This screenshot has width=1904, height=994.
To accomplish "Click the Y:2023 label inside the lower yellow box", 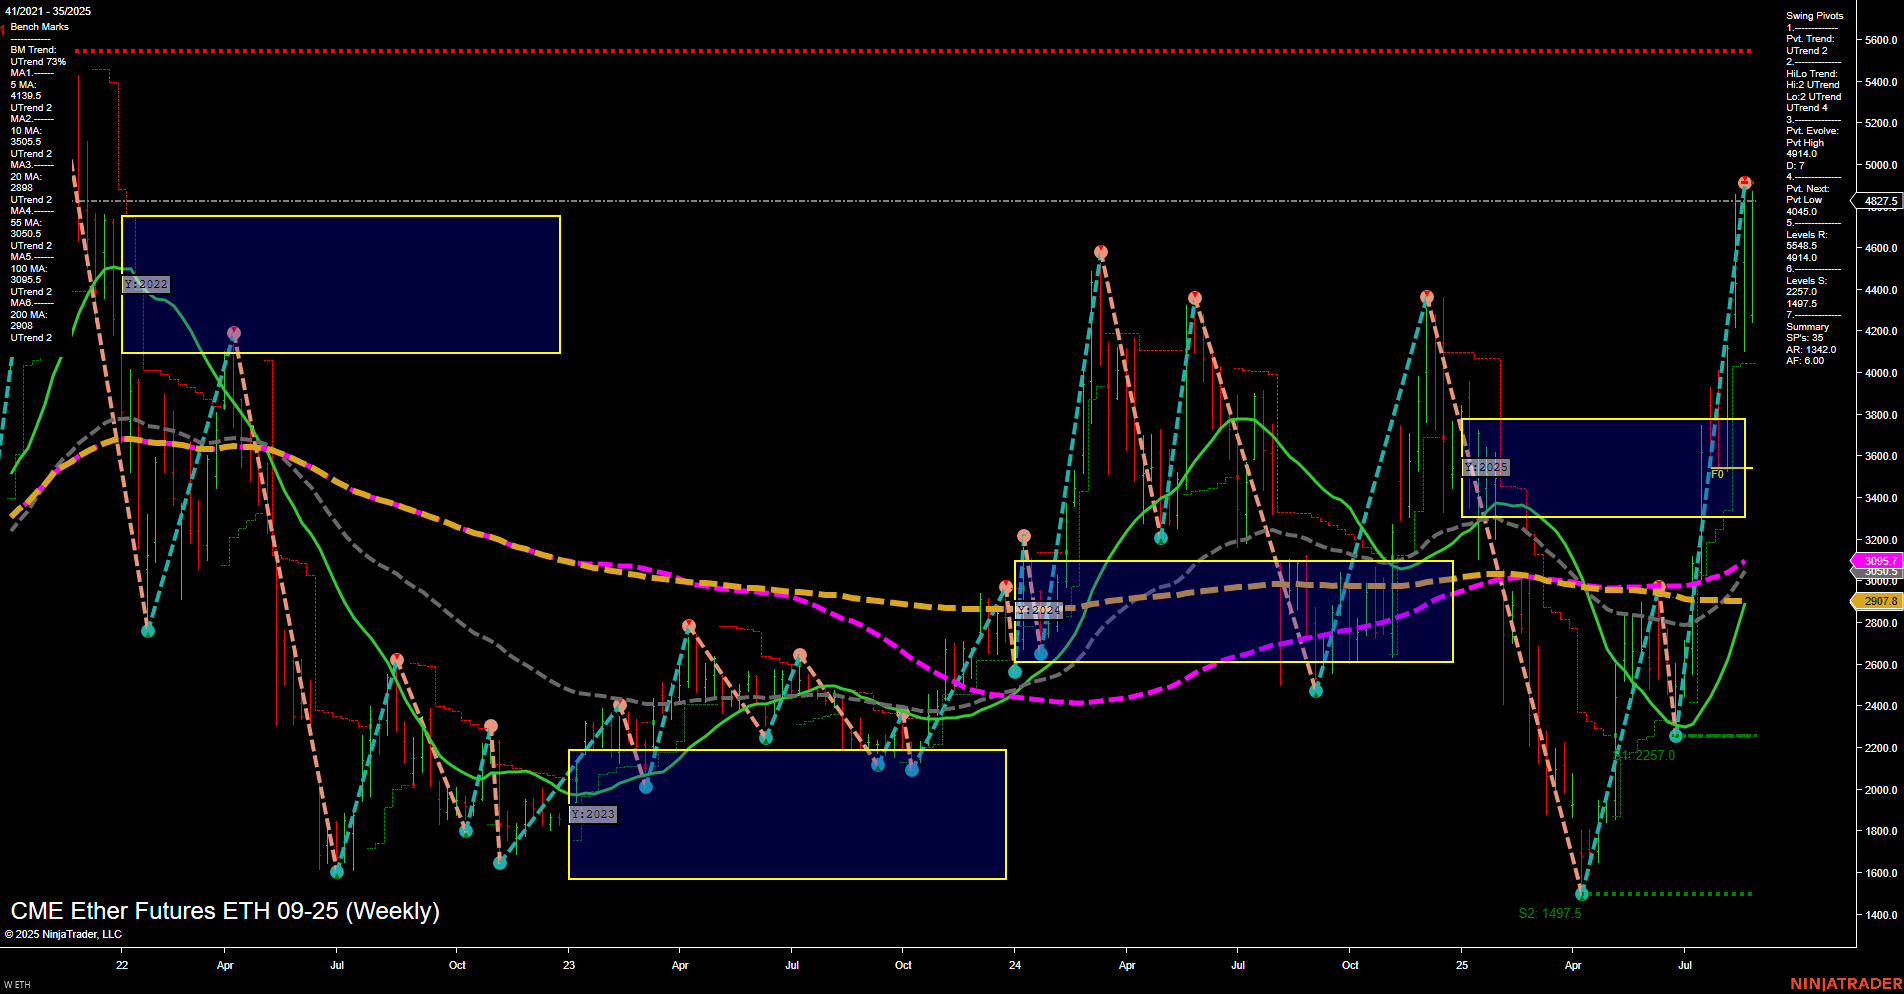I will click(x=591, y=814).
